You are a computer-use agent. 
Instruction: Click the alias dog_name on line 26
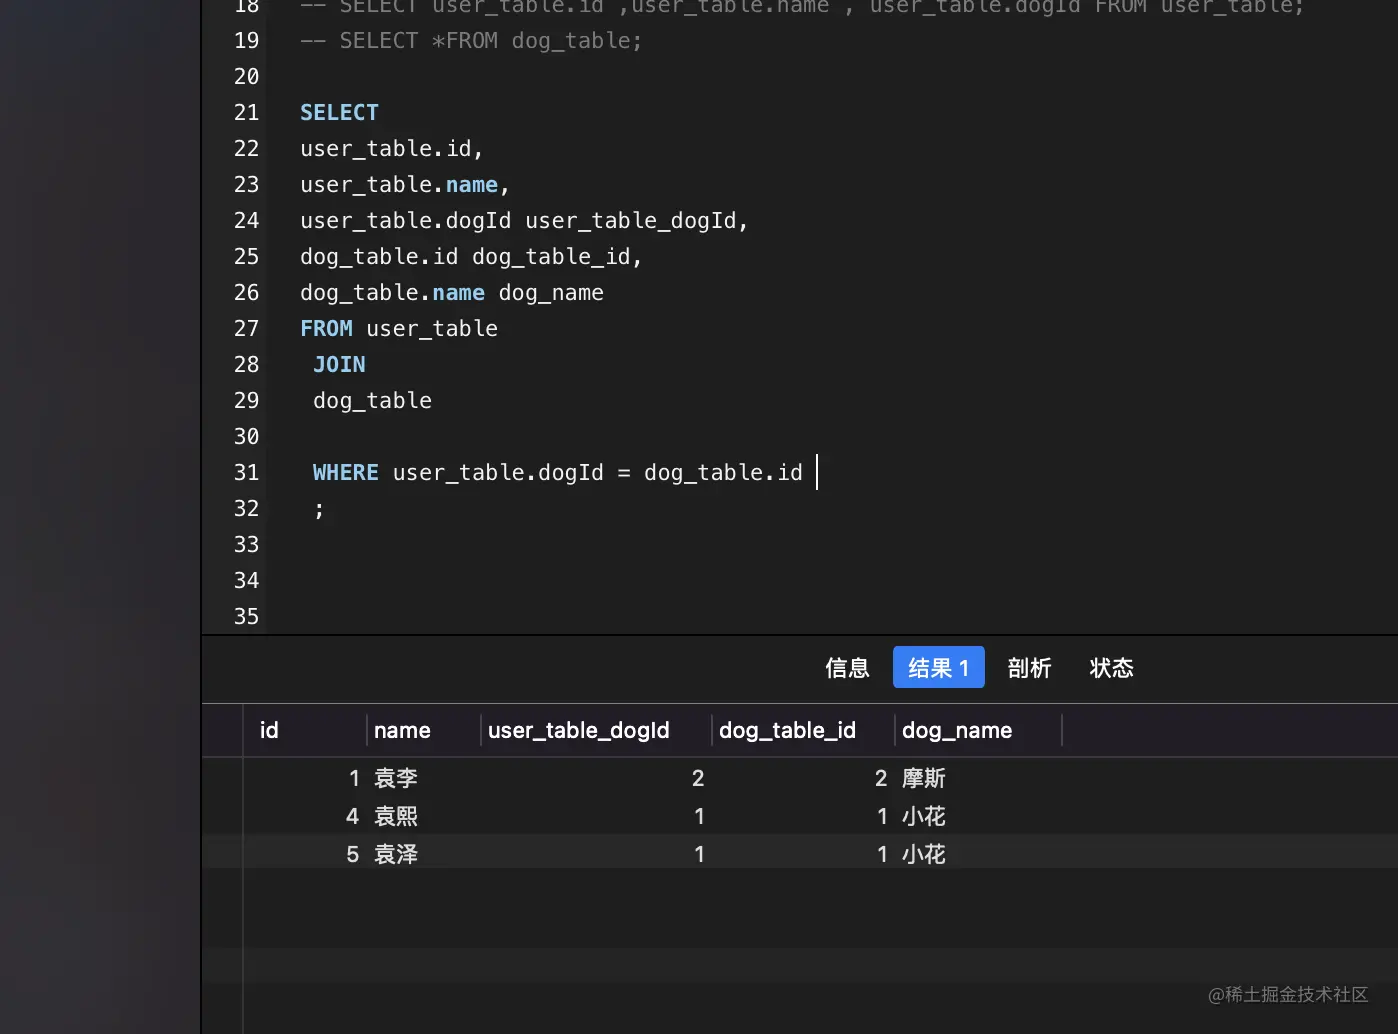[551, 293]
